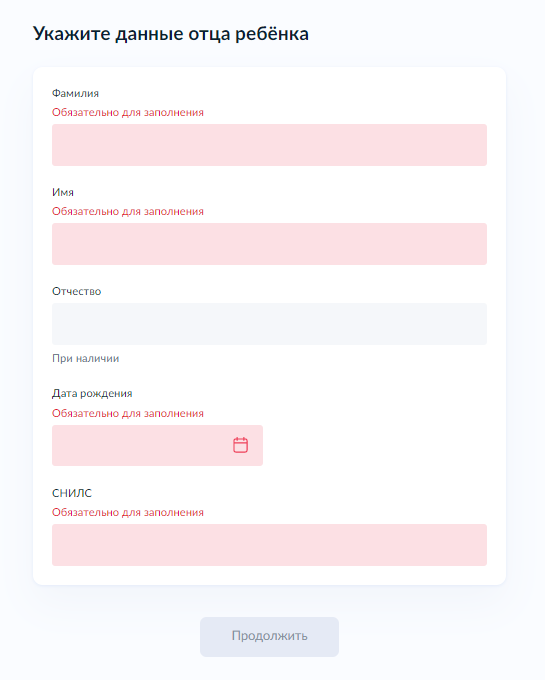Screen dimensions: 545x680
Task: Click the СНИЛС field label
Action: pyautogui.click(x=72, y=493)
